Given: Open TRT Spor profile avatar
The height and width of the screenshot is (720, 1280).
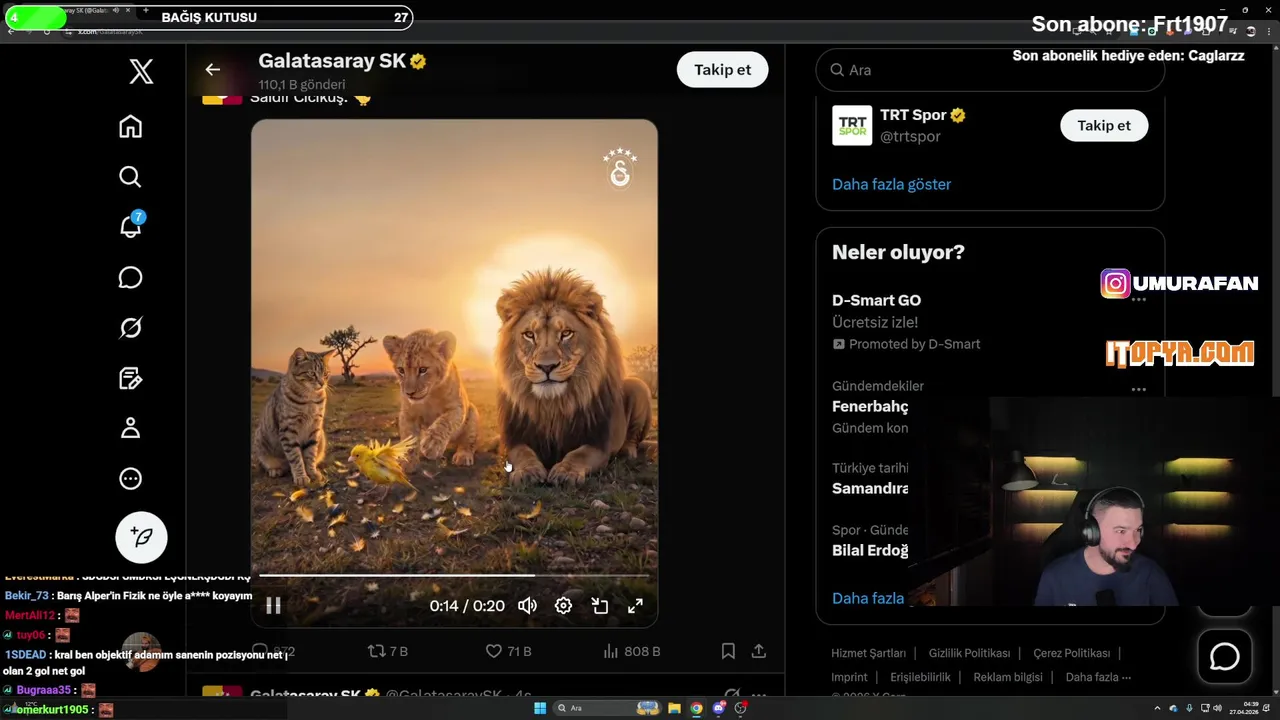Looking at the screenshot, I should tap(852, 125).
